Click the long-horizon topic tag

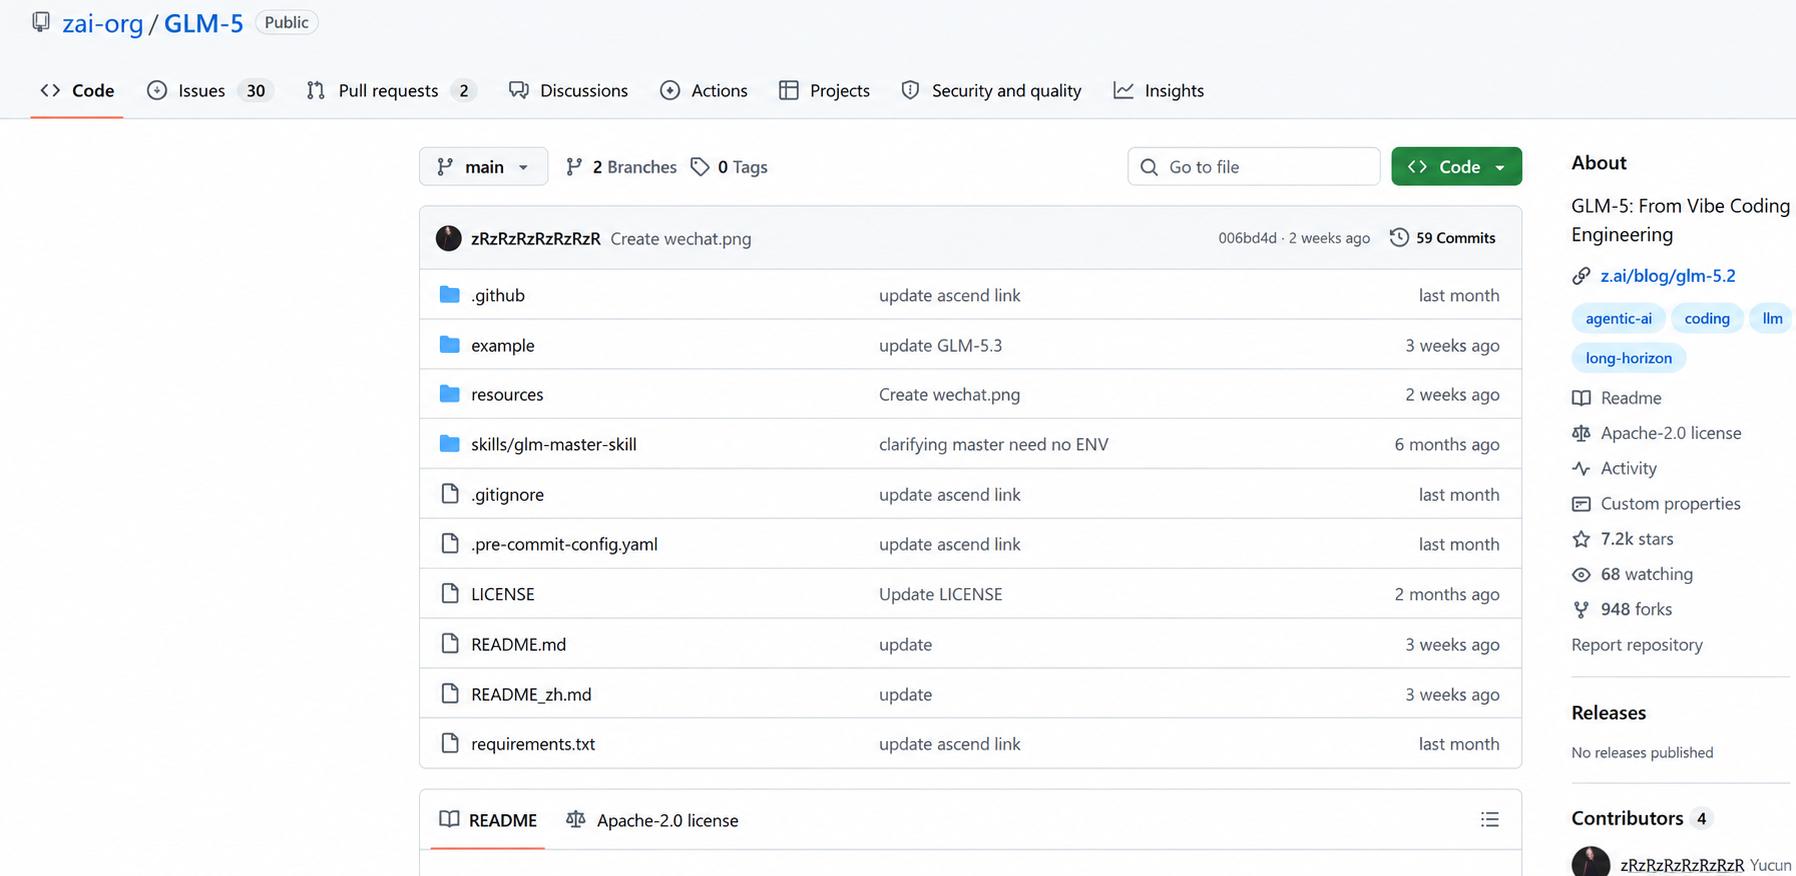click(1628, 358)
